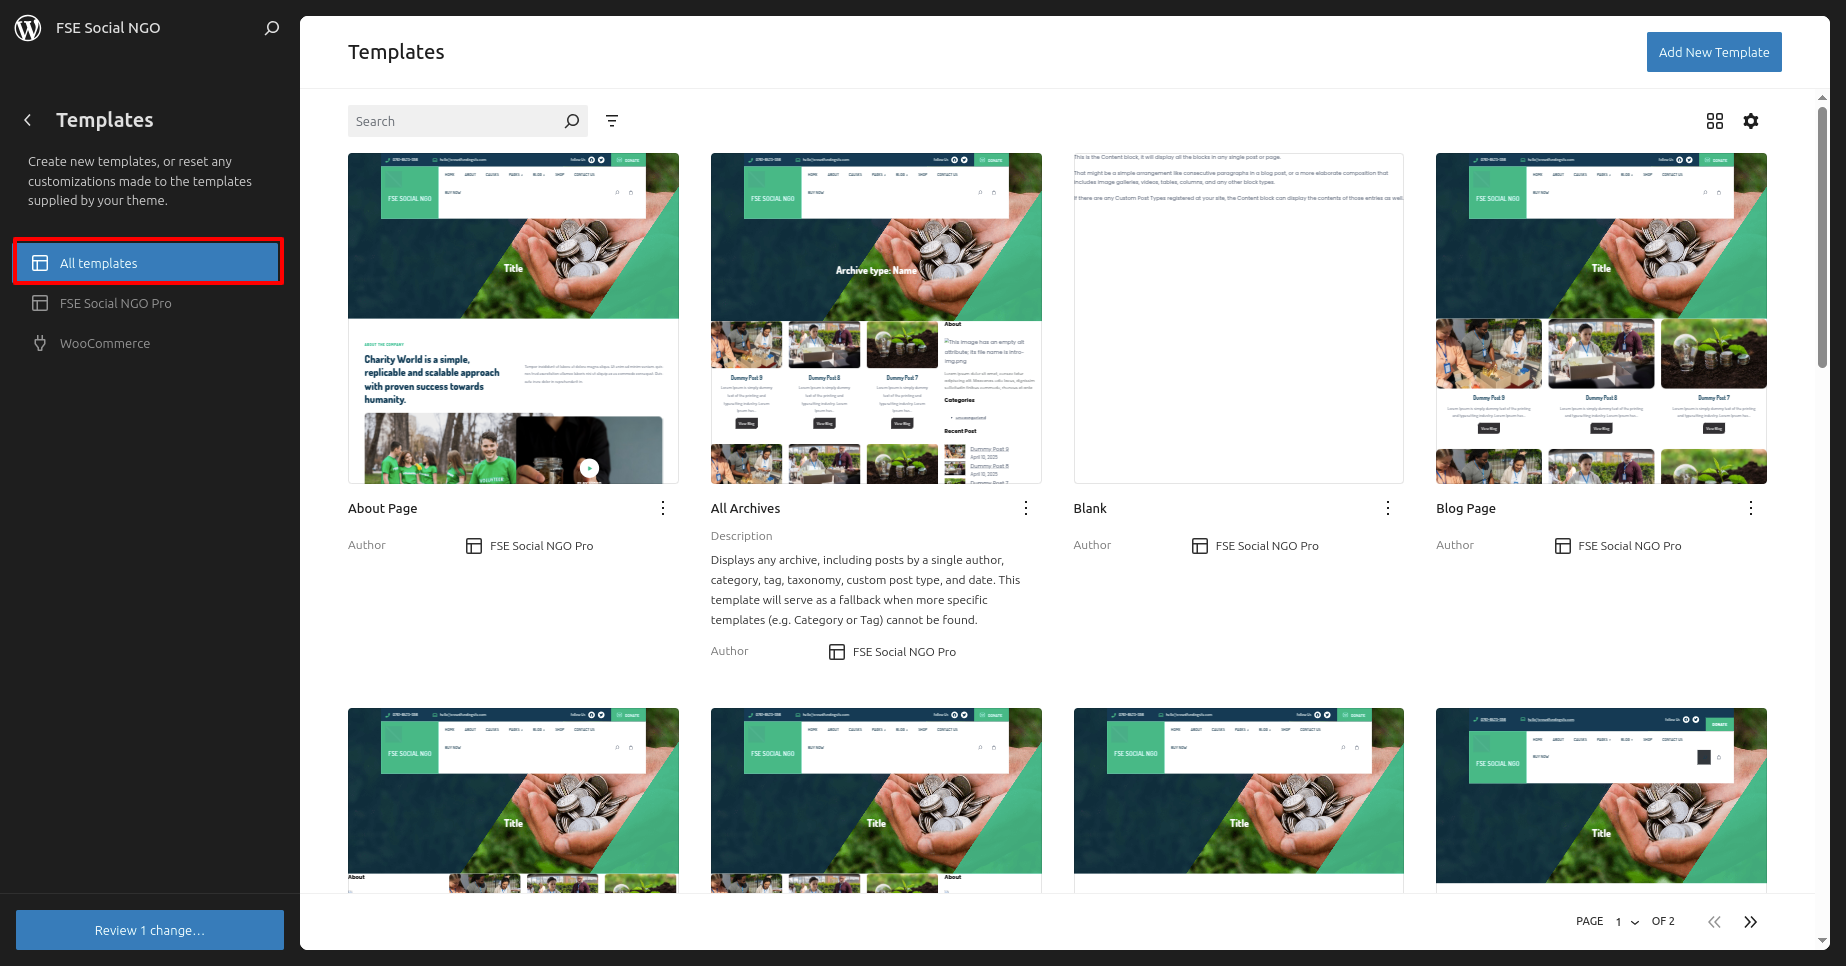Click author icon under All Archives

coord(837,652)
